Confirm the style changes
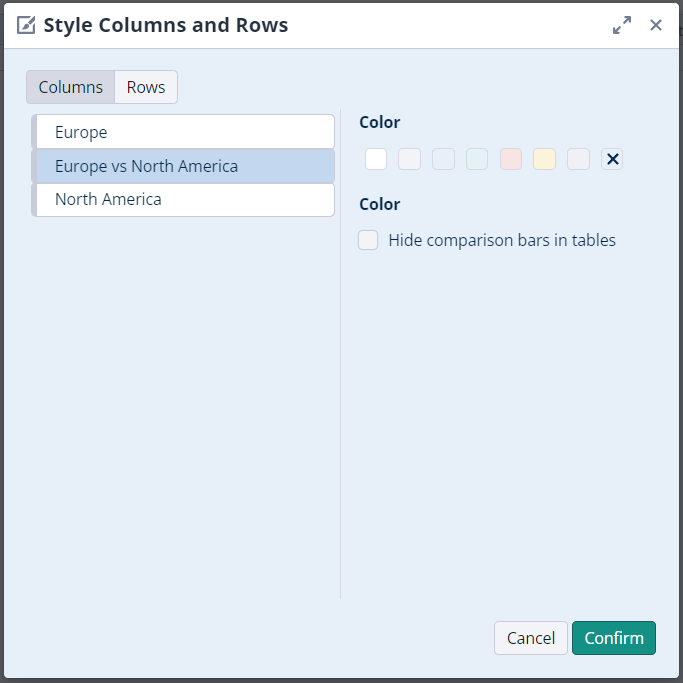This screenshot has height=683, width=683. coord(613,638)
